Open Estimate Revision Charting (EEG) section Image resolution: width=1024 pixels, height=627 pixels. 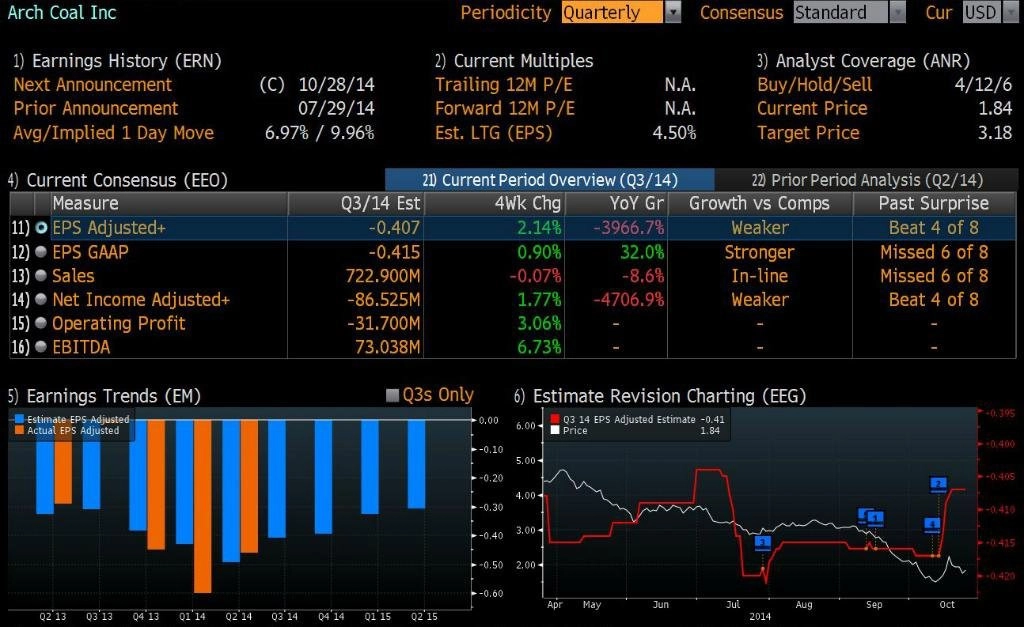tap(660, 396)
